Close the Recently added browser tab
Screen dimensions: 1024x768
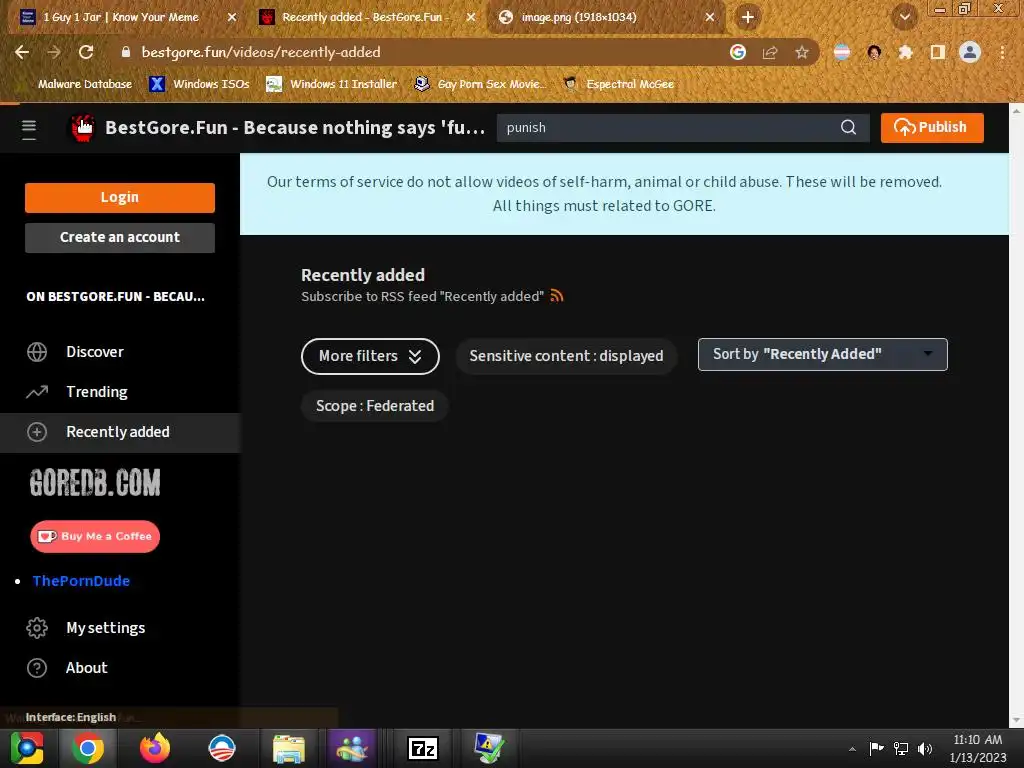[x=471, y=17]
